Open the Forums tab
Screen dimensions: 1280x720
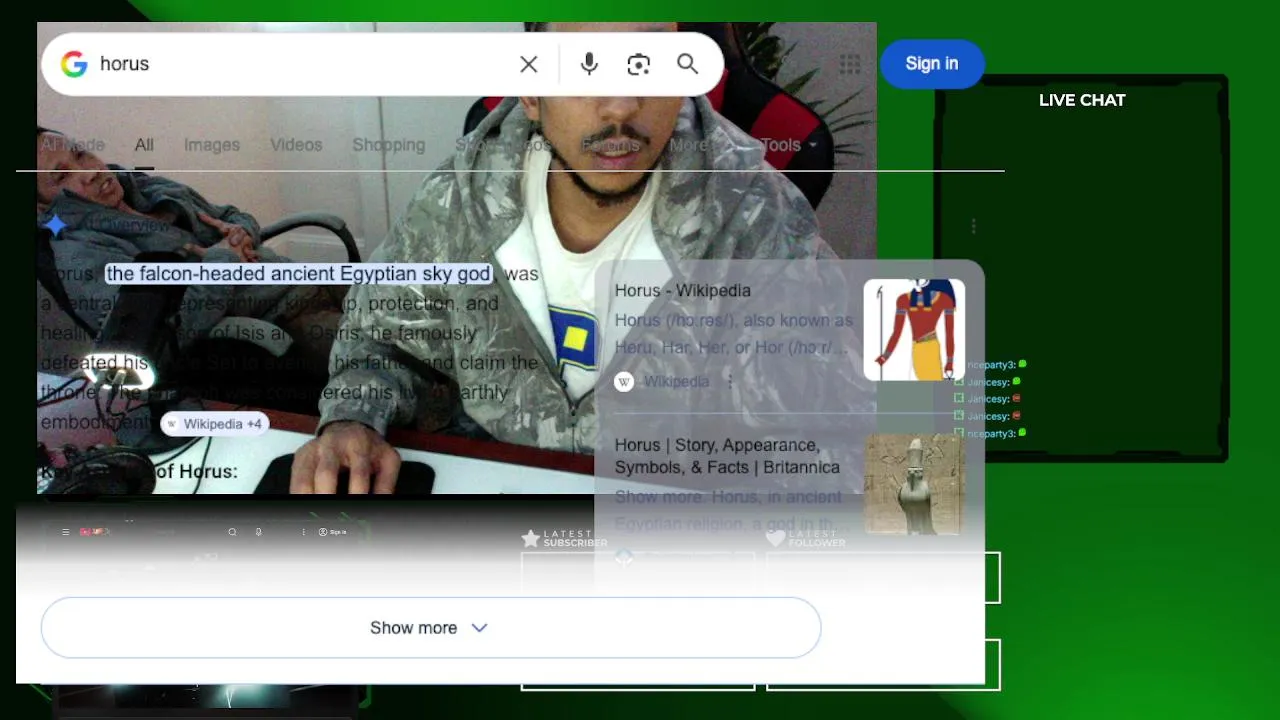pos(610,145)
